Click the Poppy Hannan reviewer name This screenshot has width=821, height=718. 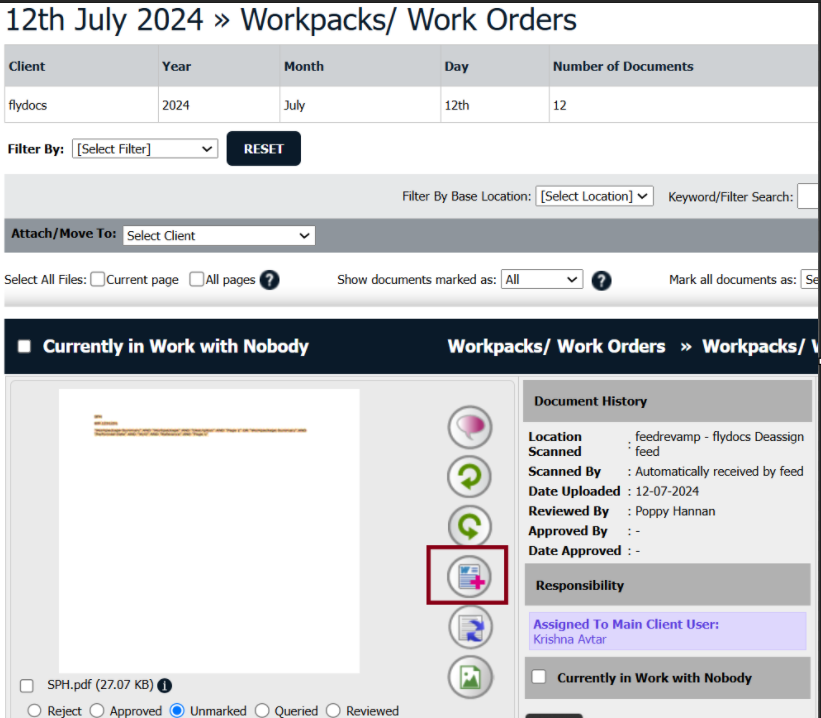tap(675, 511)
